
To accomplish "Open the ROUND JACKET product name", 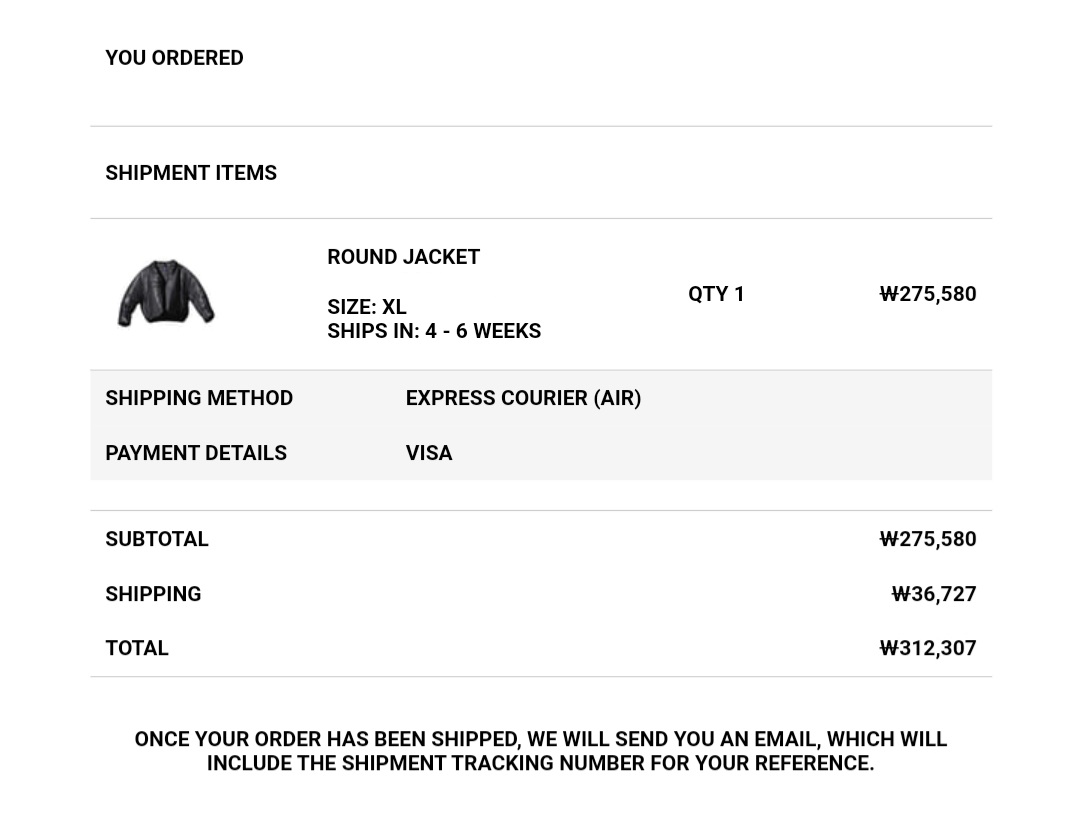I will 403,257.
